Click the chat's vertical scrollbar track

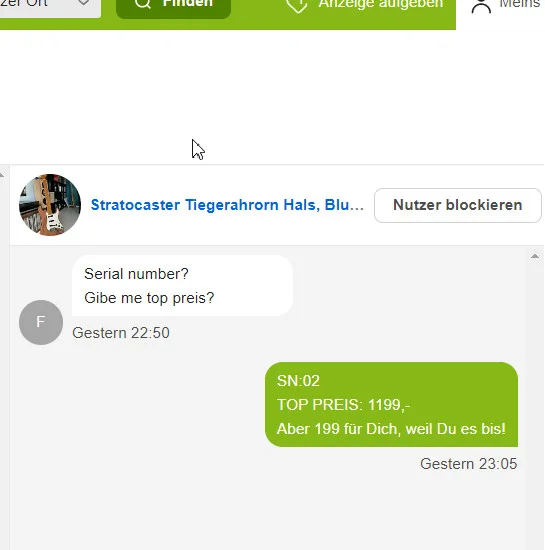click(x=534, y=403)
